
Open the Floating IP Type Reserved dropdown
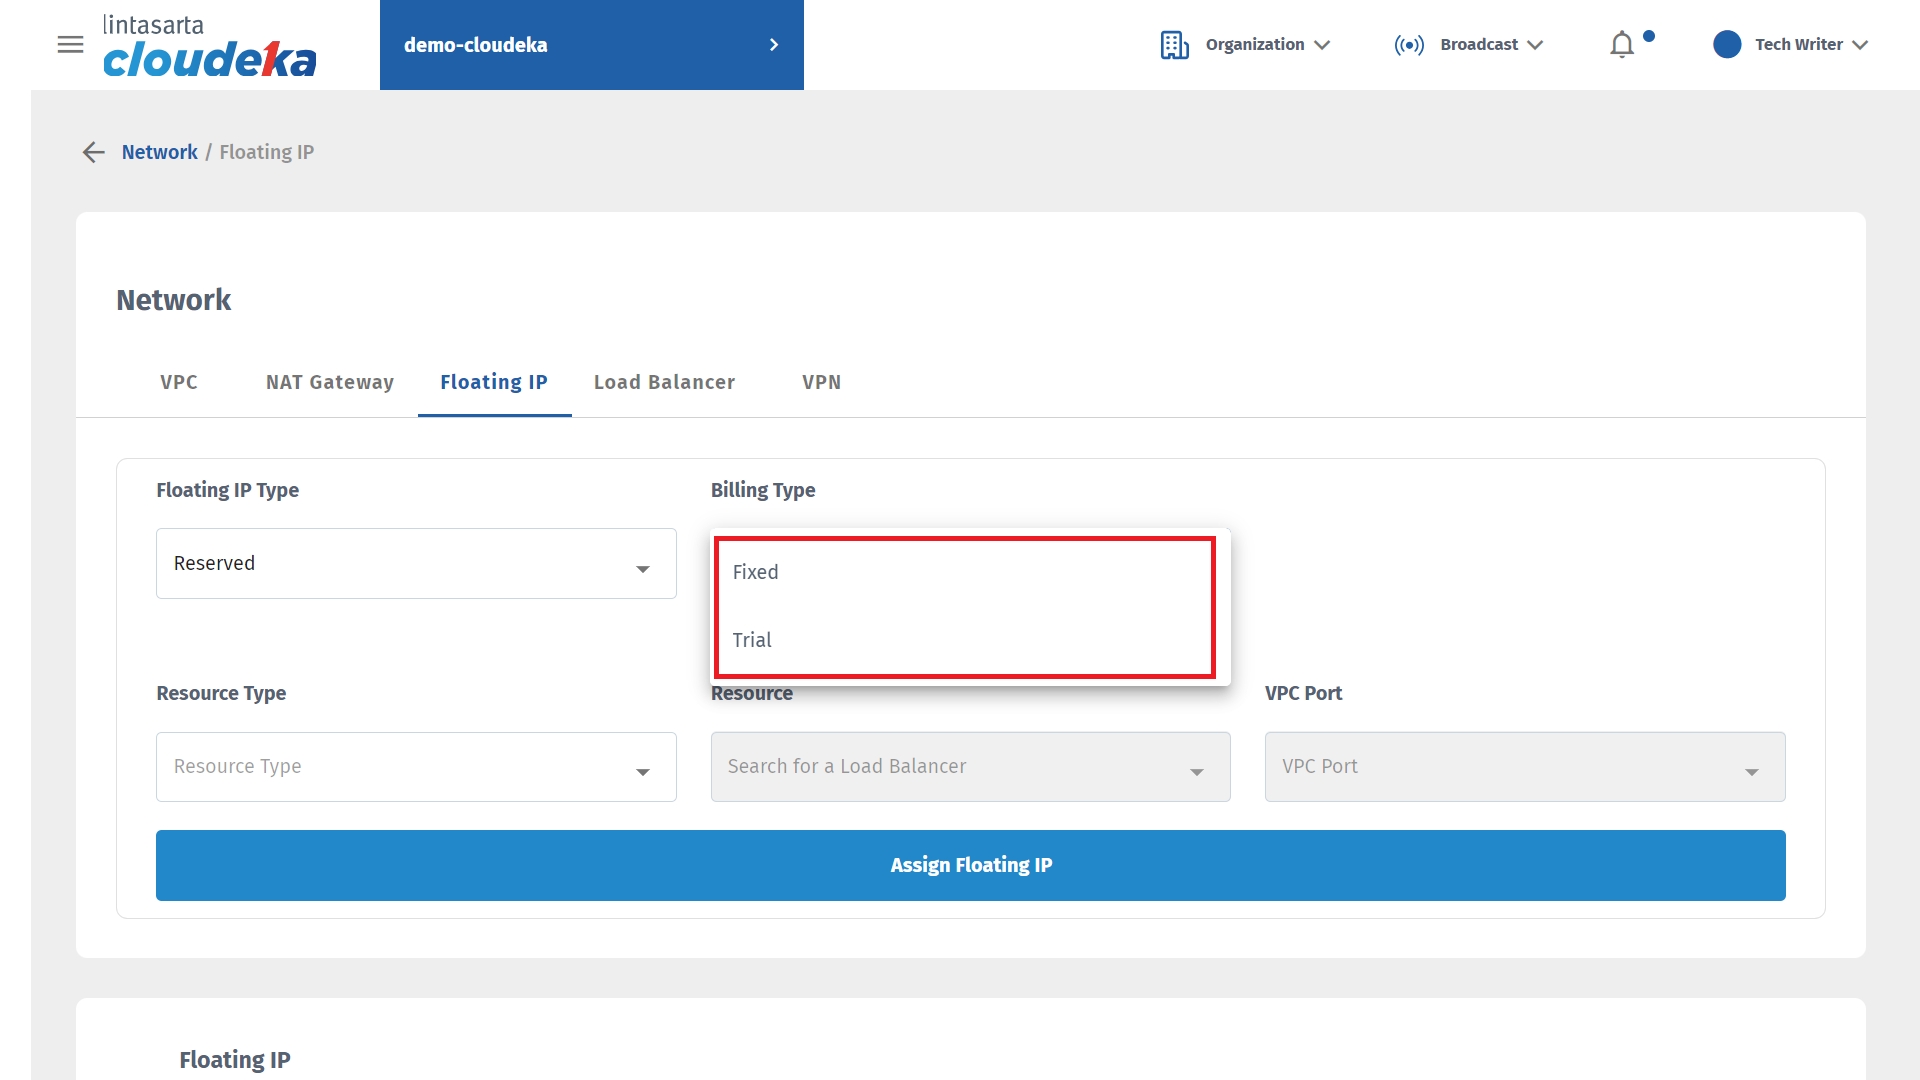416,564
